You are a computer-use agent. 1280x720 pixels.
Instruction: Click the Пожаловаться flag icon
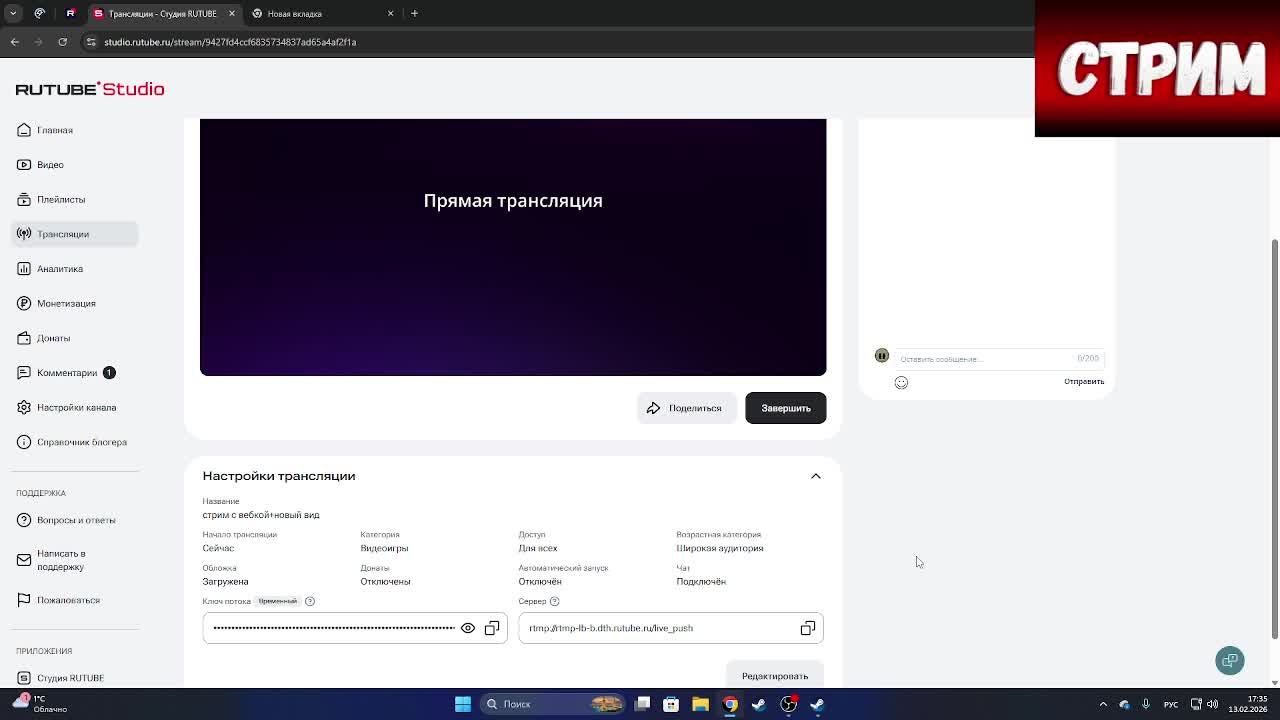24,600
